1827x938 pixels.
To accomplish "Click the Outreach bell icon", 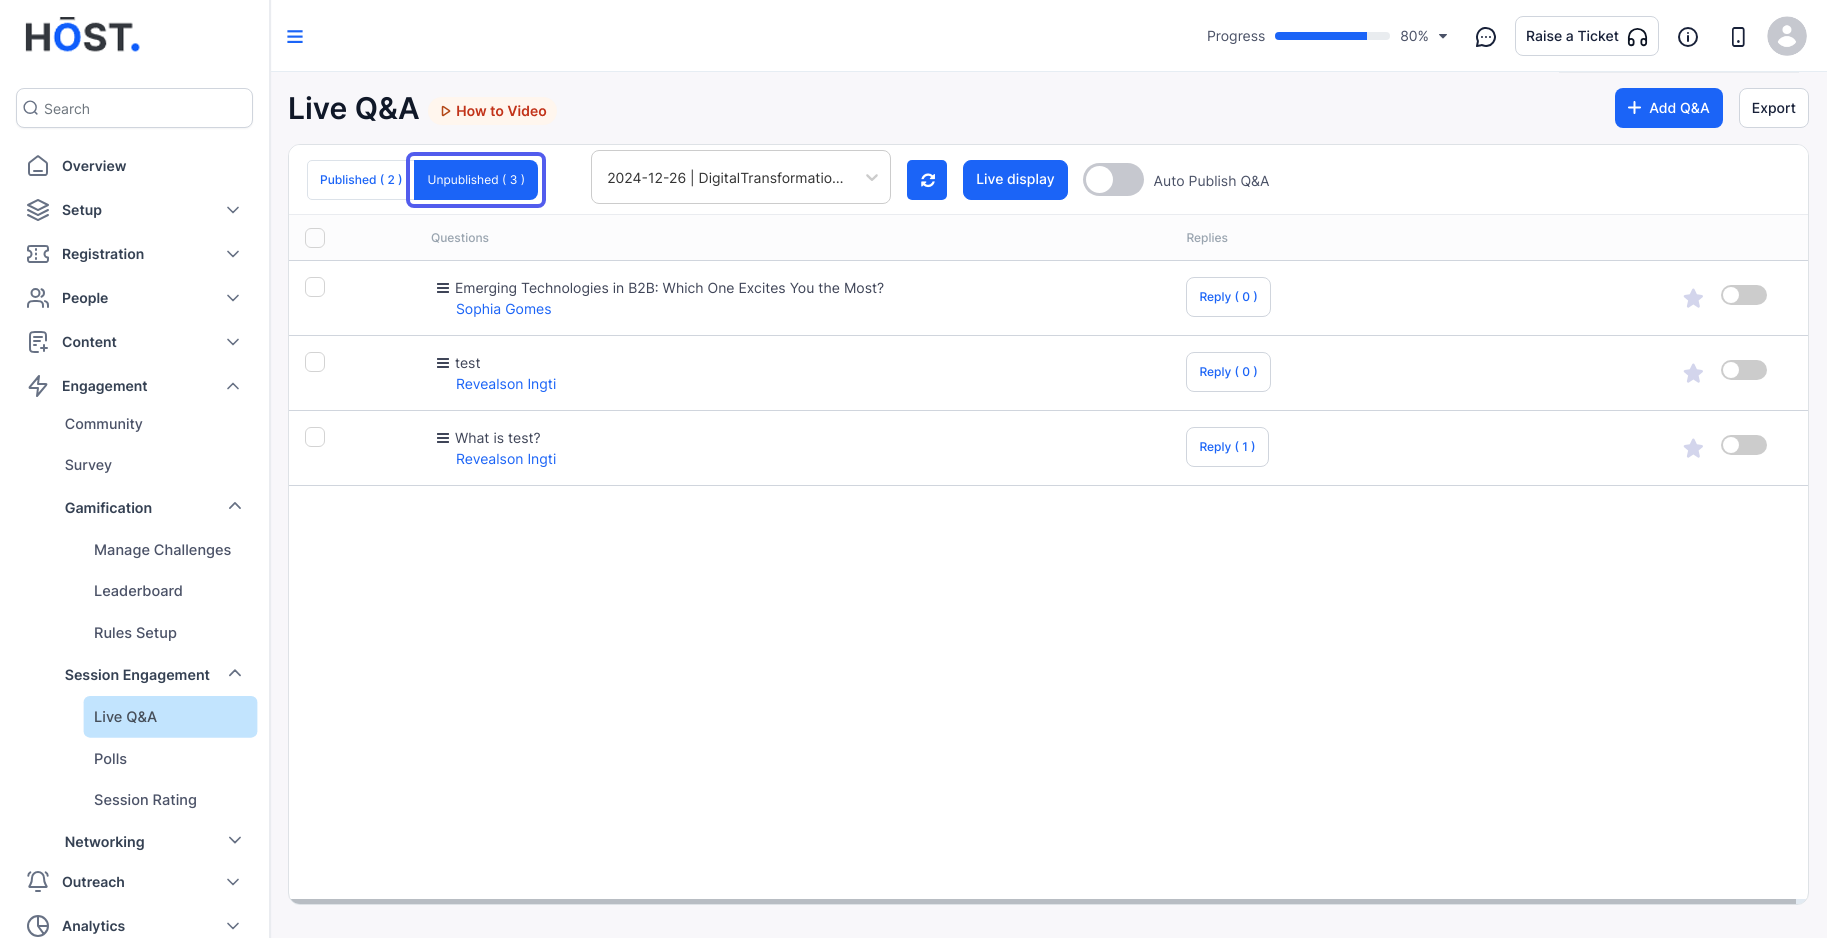I will pos(38,881).
